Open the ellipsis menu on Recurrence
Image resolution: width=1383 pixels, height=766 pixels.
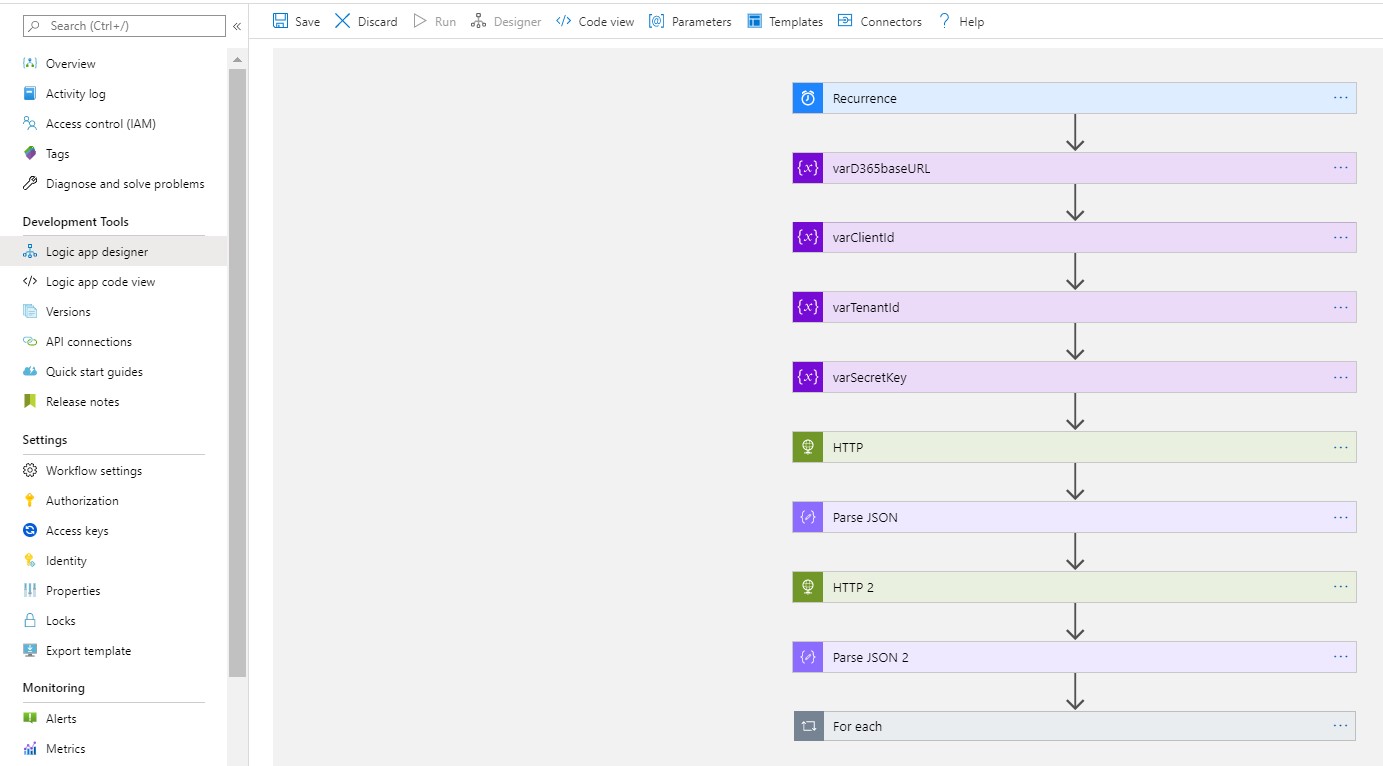click(1340, 97)
